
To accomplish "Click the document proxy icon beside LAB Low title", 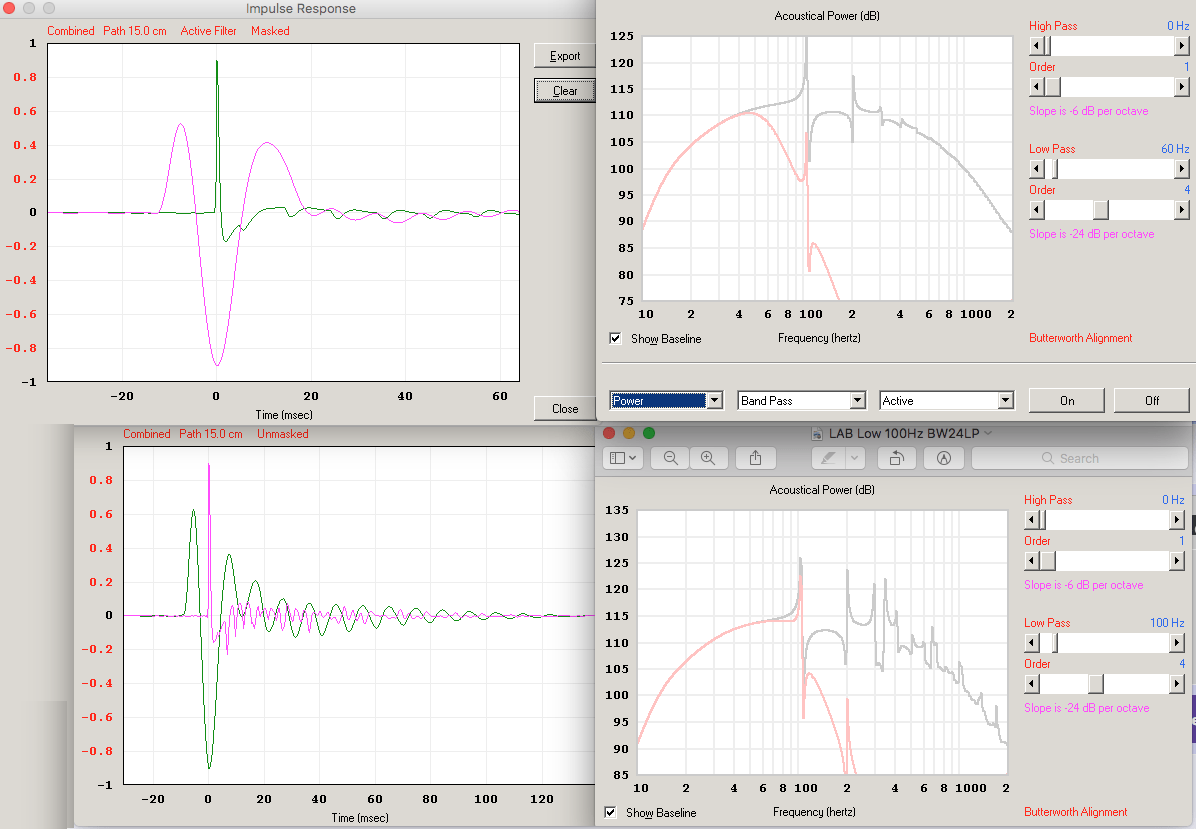I will [x=816, y=433].
